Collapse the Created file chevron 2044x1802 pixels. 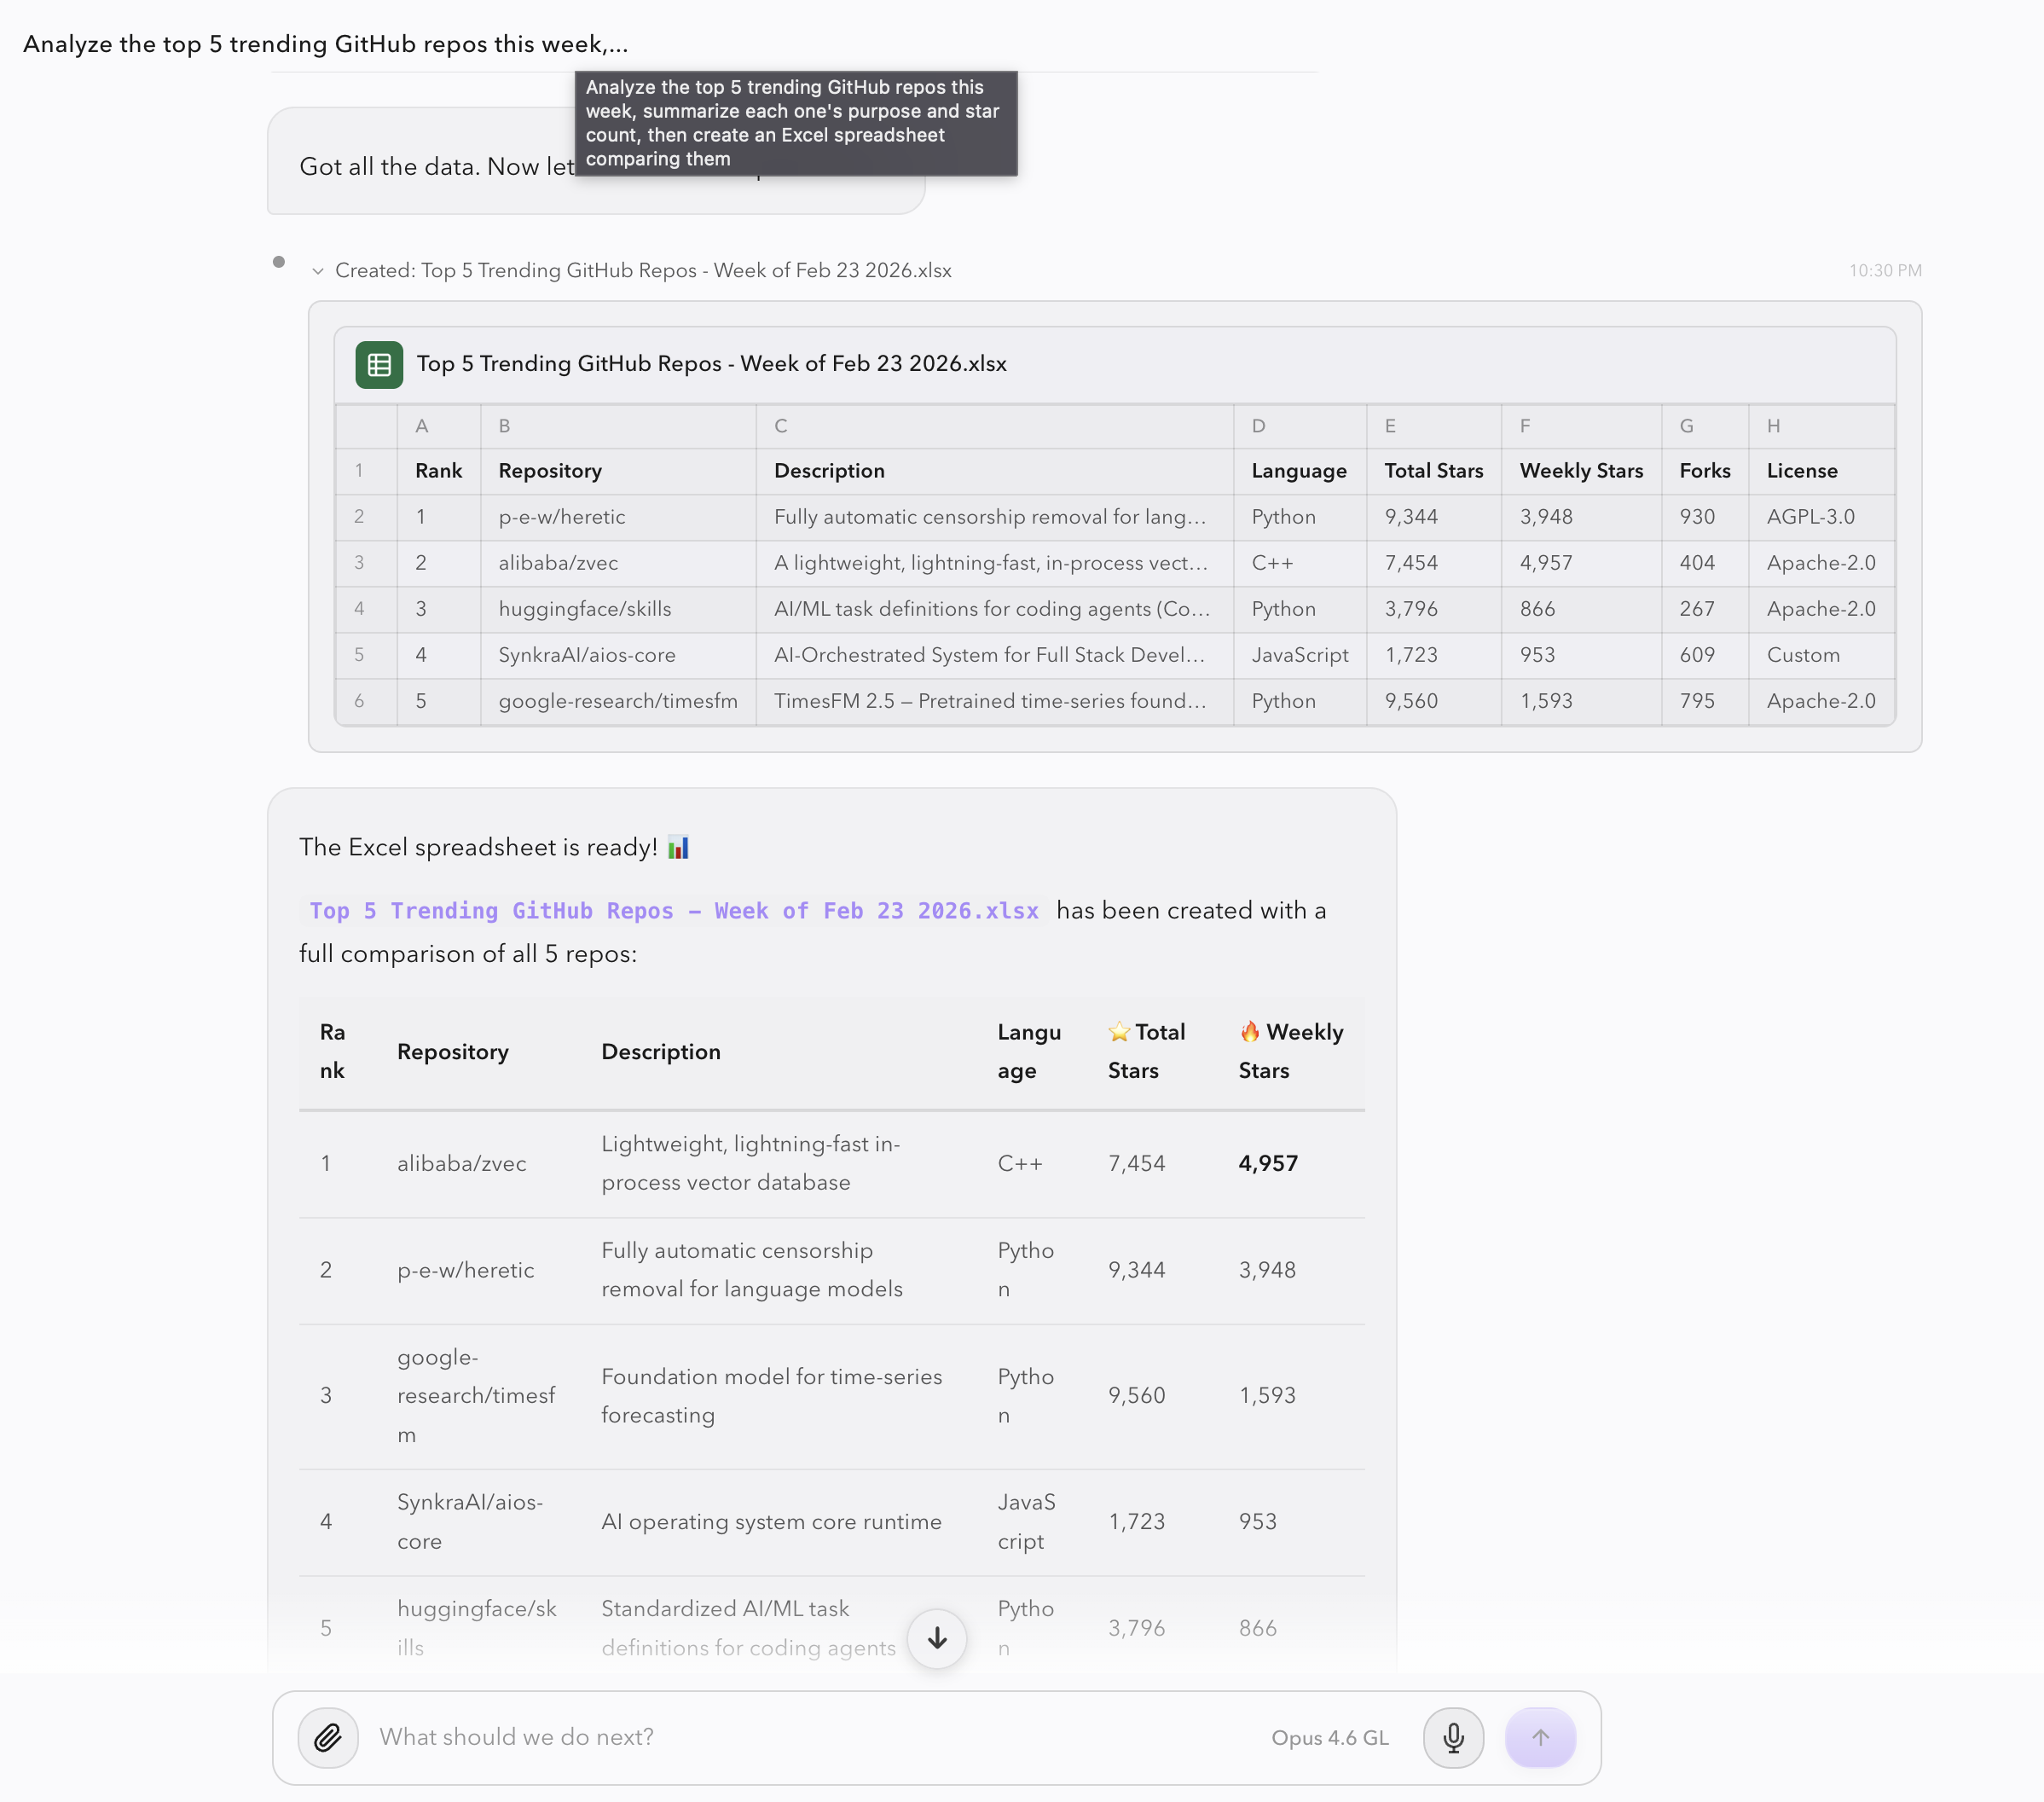[318, 271]
